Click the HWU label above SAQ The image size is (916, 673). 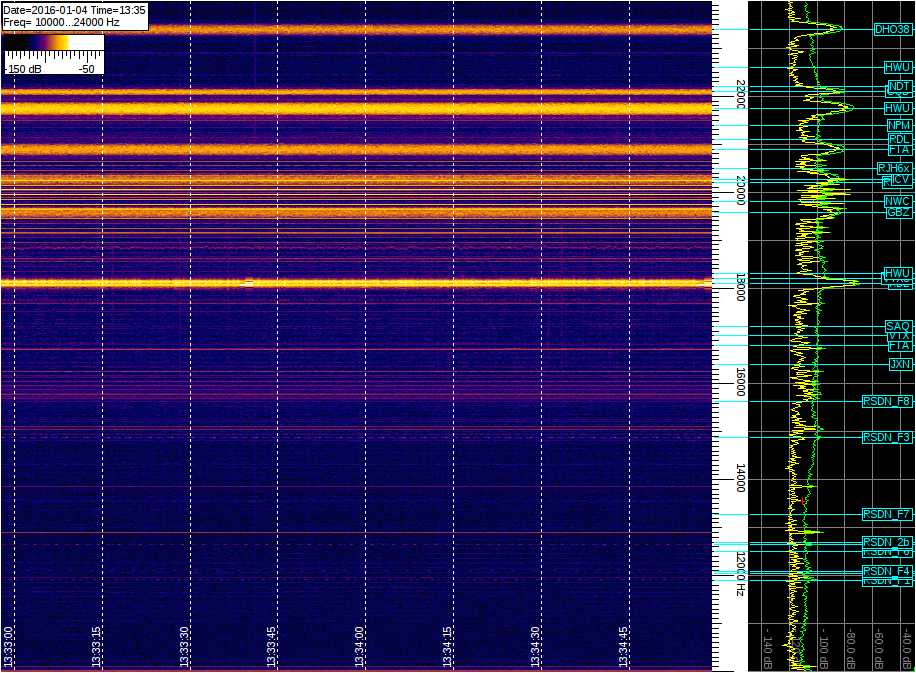click(x=897, y=273)
